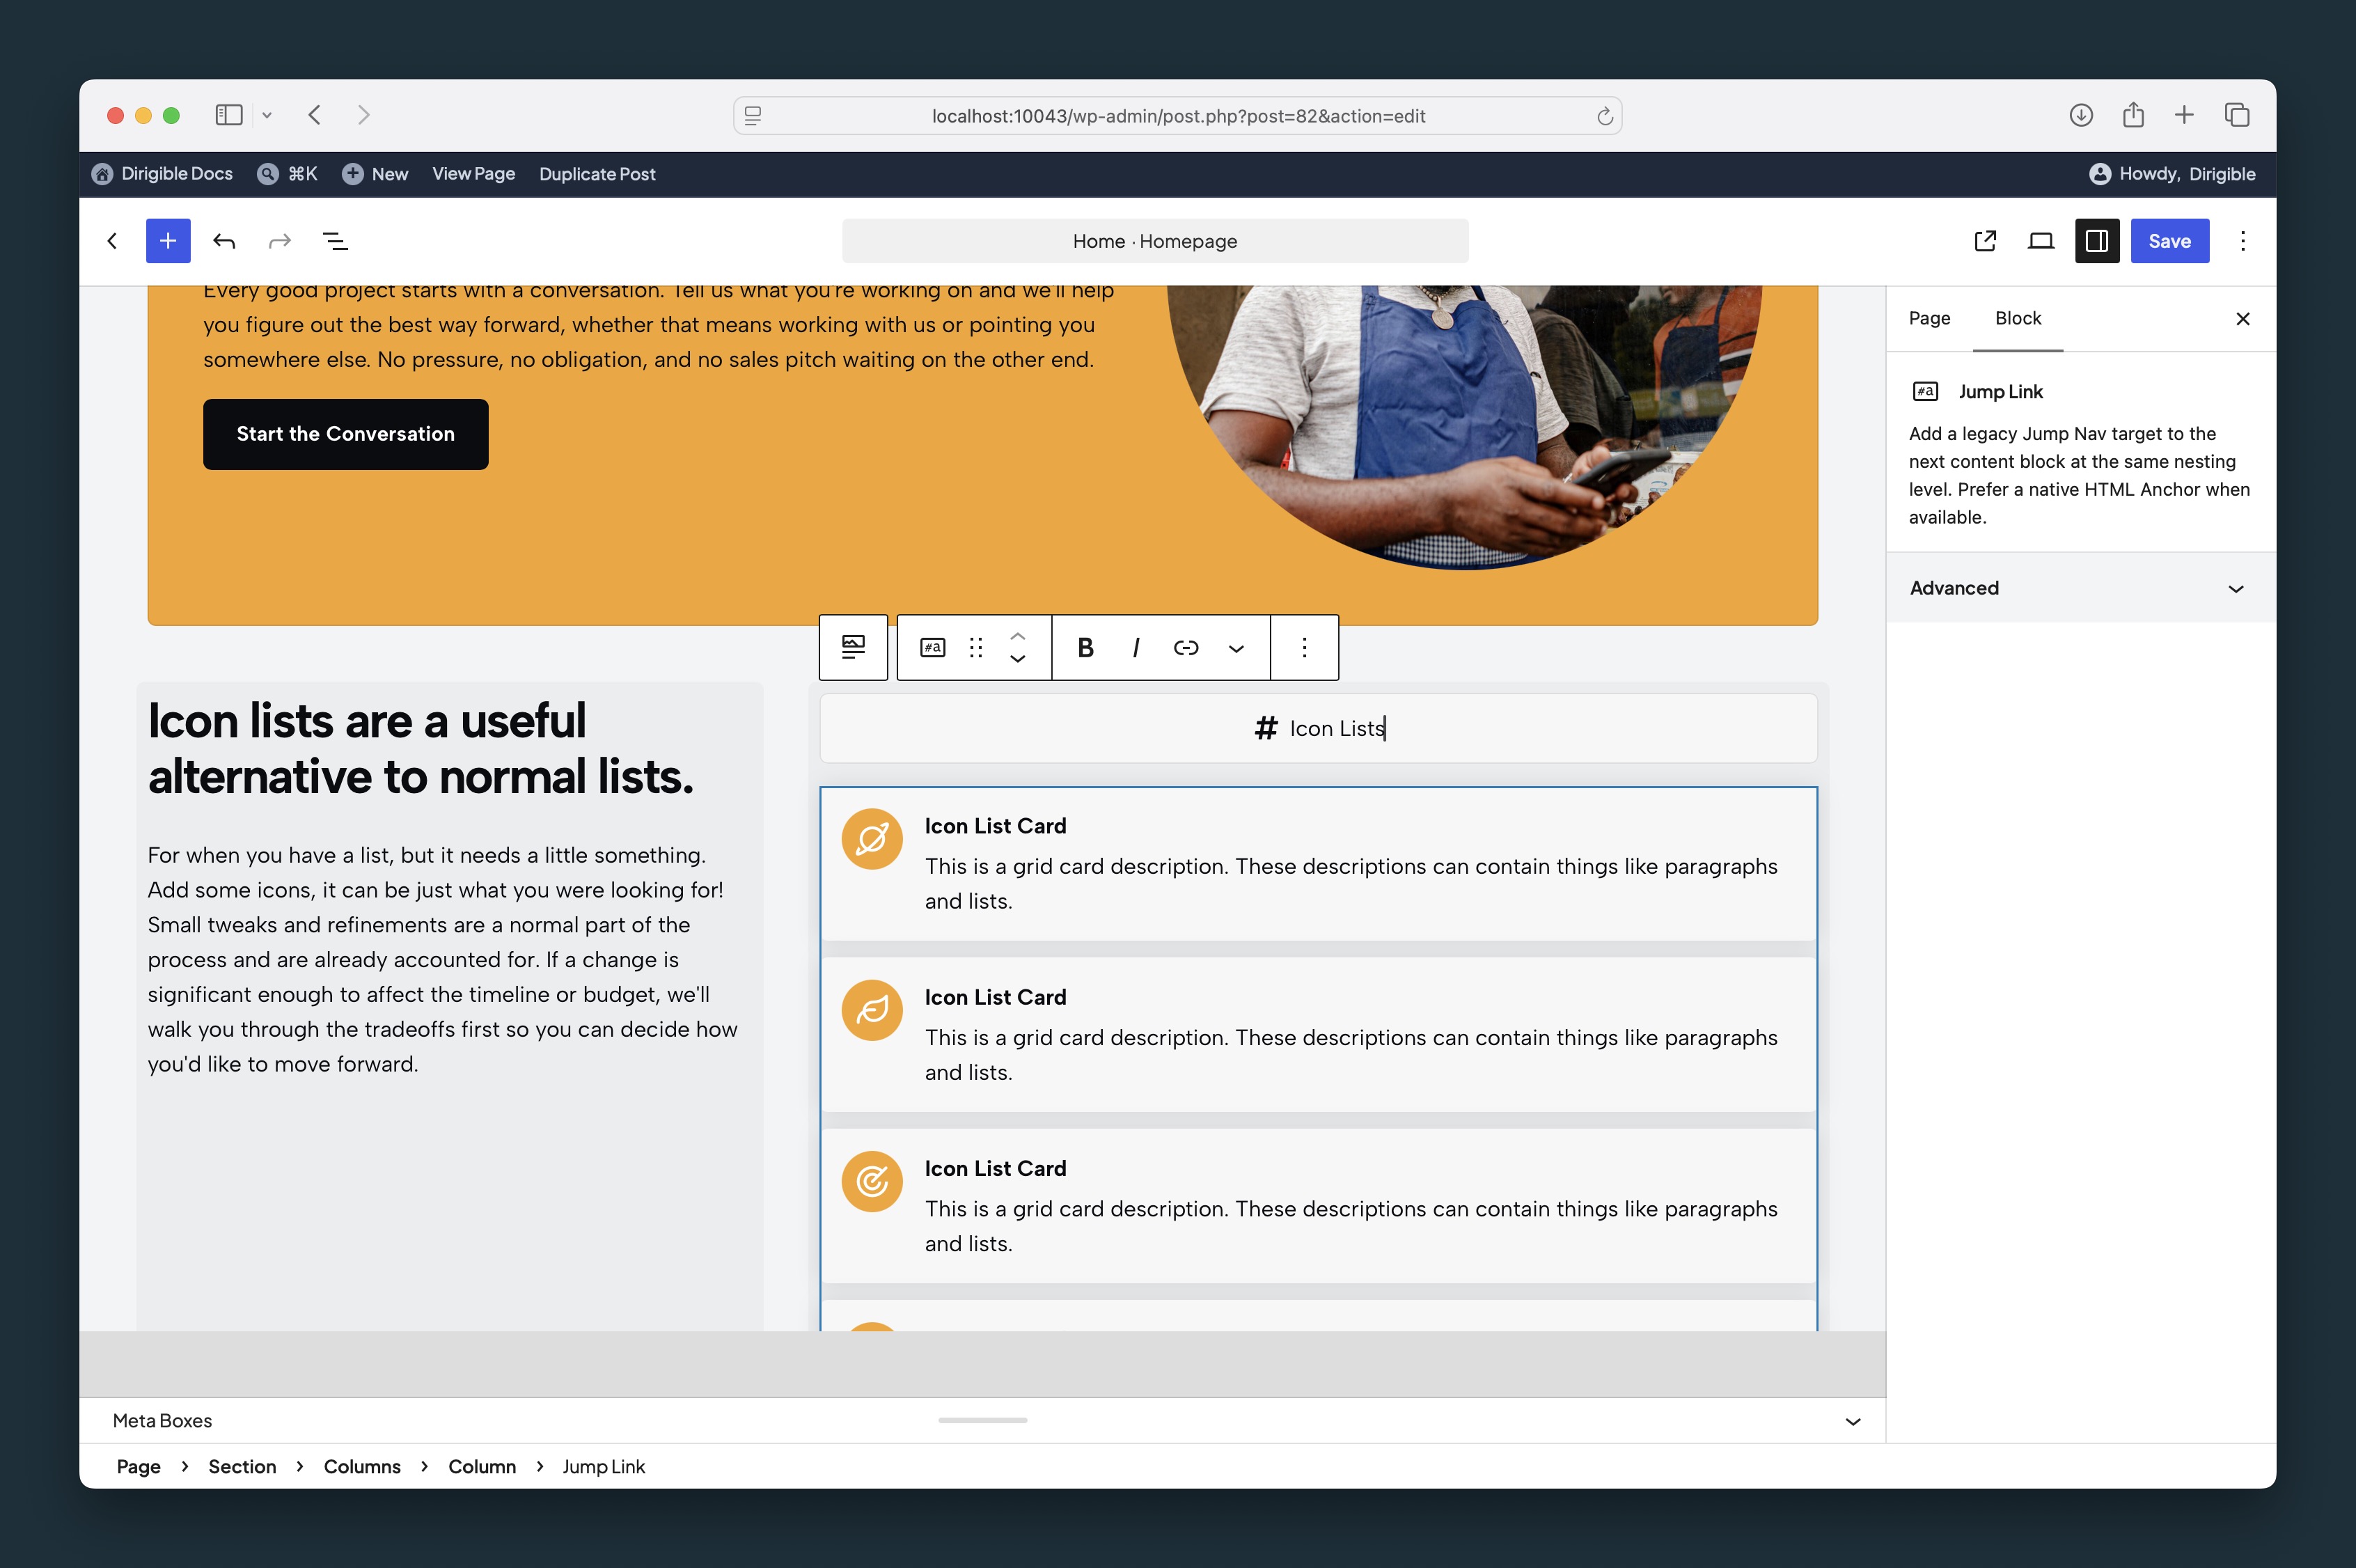
Task: Open more rich text controls dropdown
Action: point(1236,647)
